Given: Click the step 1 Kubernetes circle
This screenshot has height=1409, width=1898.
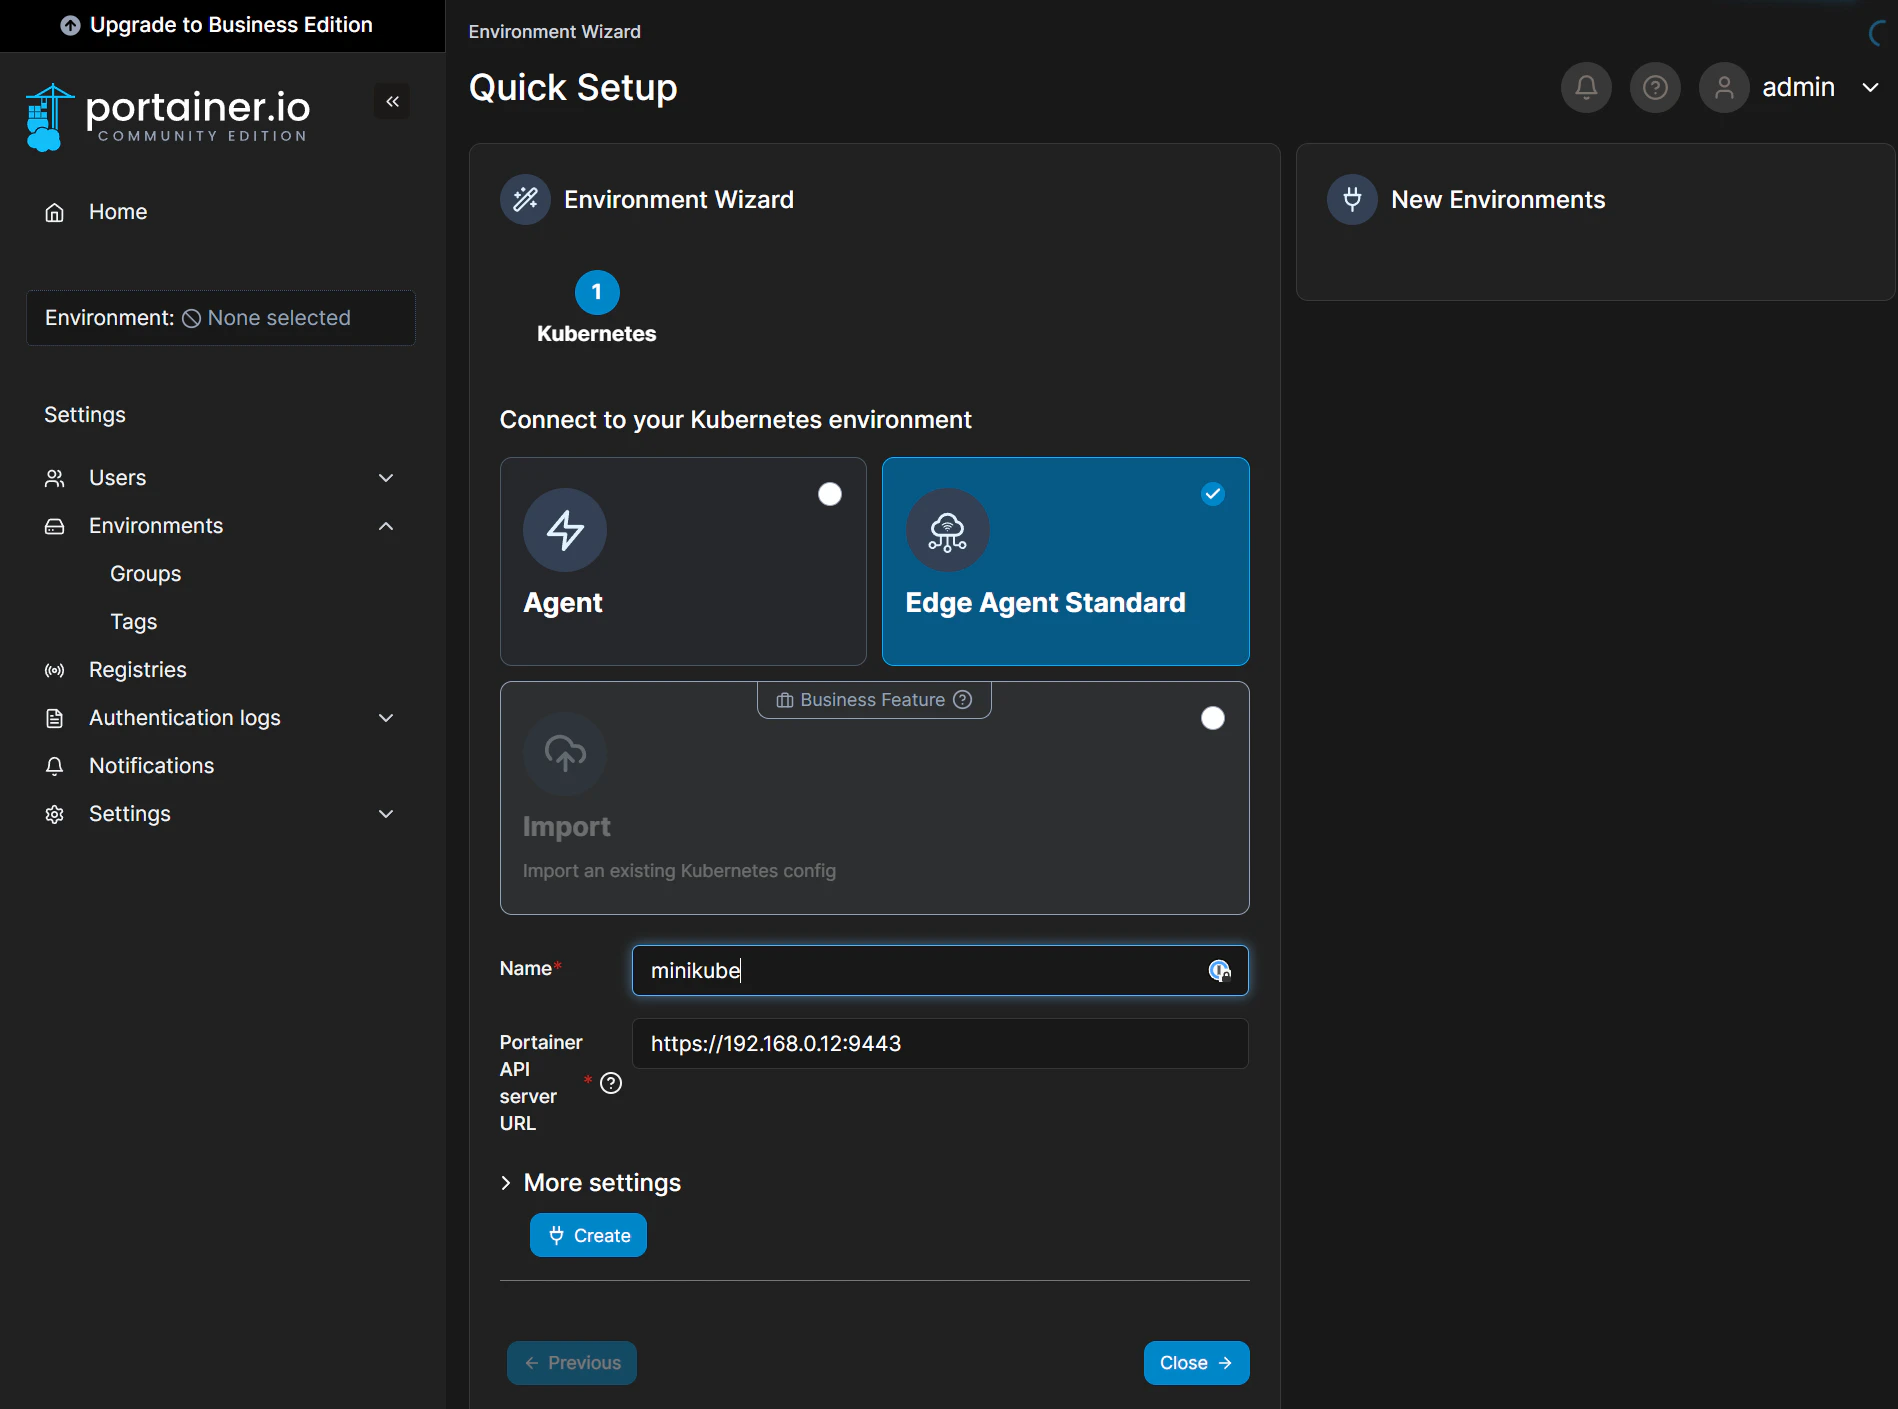Looking at the screenshot, I should (597, 292).
